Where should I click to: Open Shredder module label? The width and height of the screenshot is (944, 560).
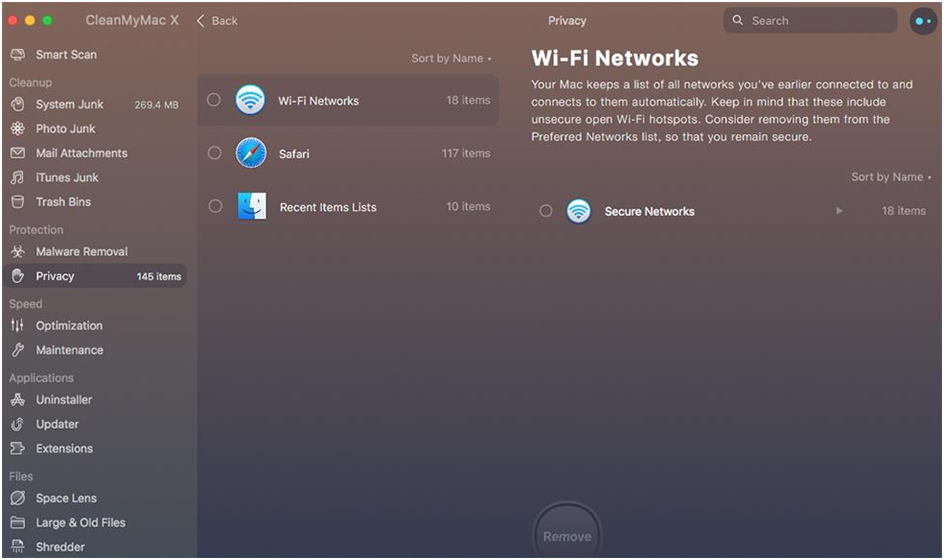point(60,547)
